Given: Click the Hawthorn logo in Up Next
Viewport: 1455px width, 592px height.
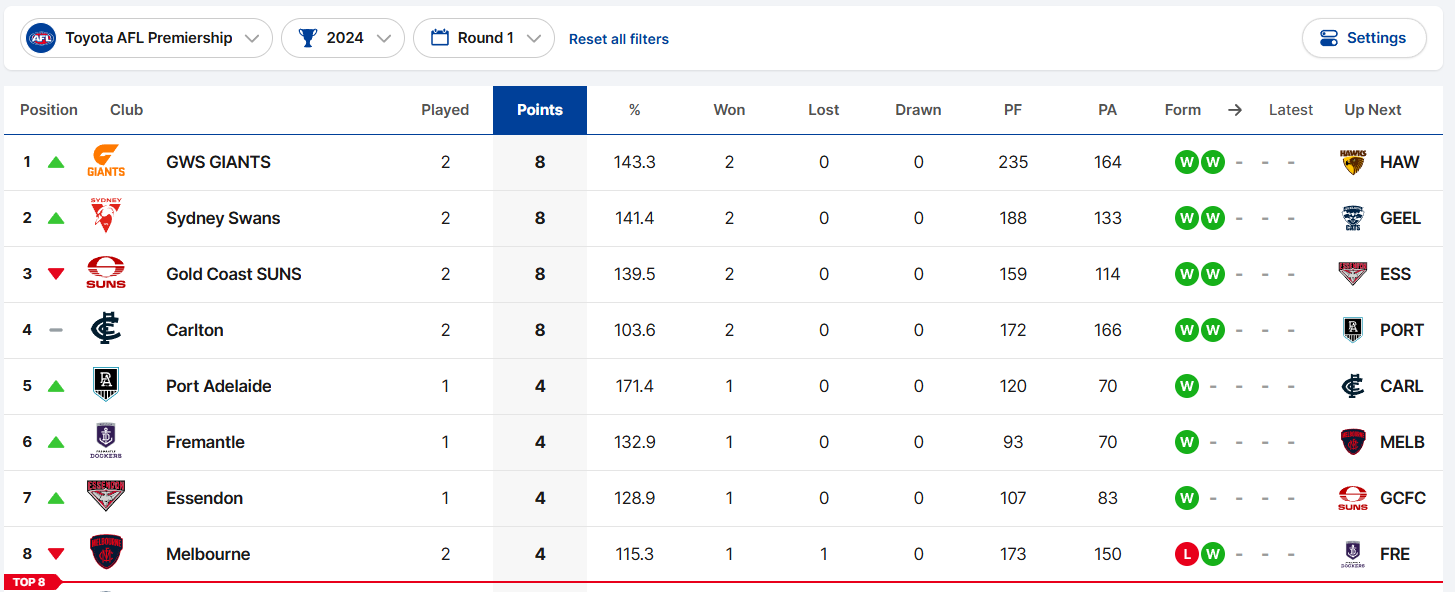Looking at the screenshot, I should point(1353,162).
